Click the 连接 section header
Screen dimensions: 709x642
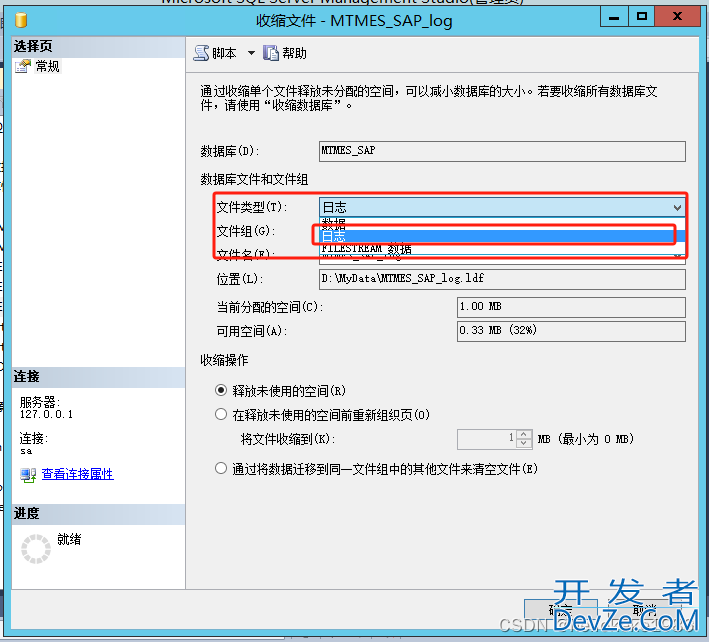98,377
